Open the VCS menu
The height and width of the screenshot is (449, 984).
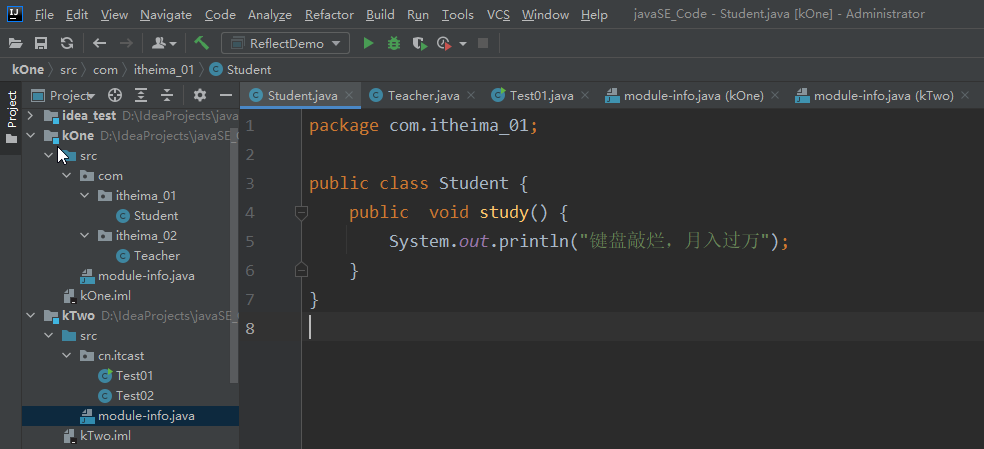(498, 14)
